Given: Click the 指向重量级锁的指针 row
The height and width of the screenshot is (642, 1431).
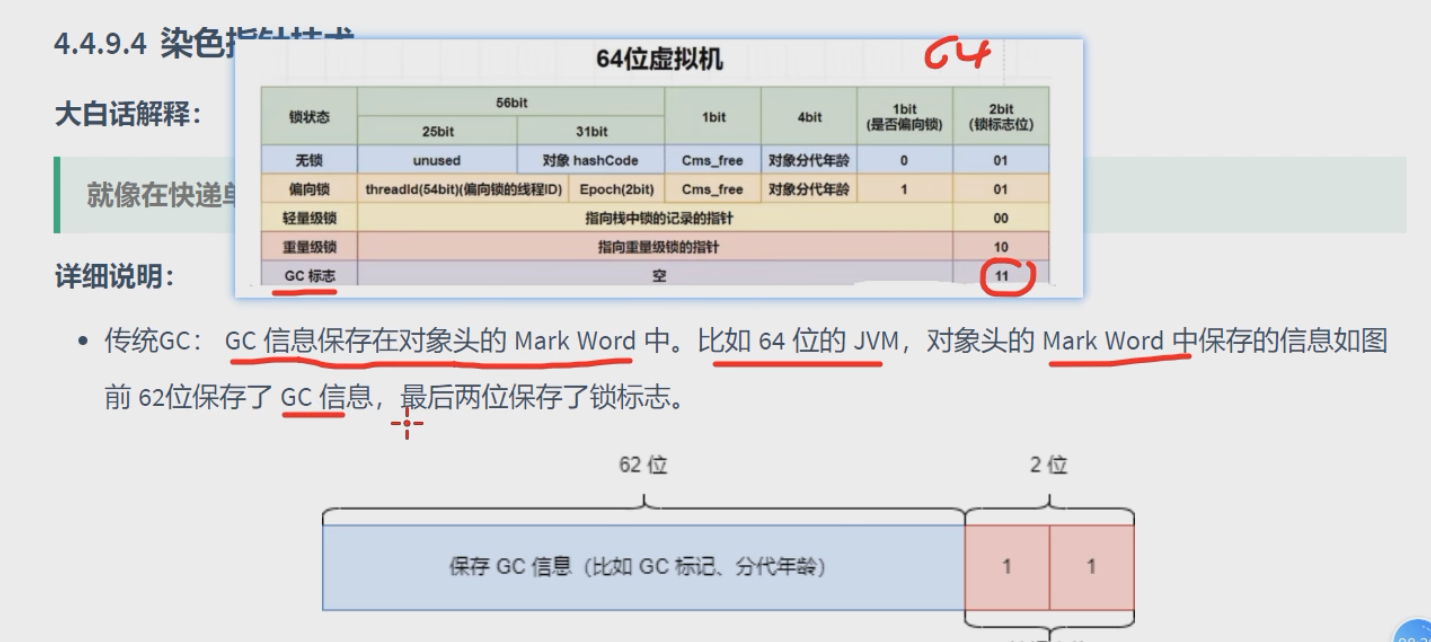Looking at the screenshot, I should click(655, 246).
